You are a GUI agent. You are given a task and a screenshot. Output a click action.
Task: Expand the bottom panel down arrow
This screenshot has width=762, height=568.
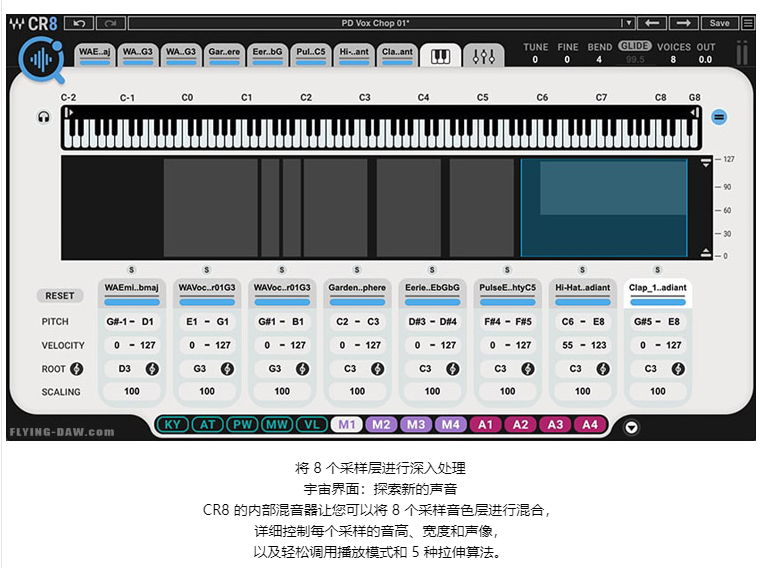(x=631, y=427)
